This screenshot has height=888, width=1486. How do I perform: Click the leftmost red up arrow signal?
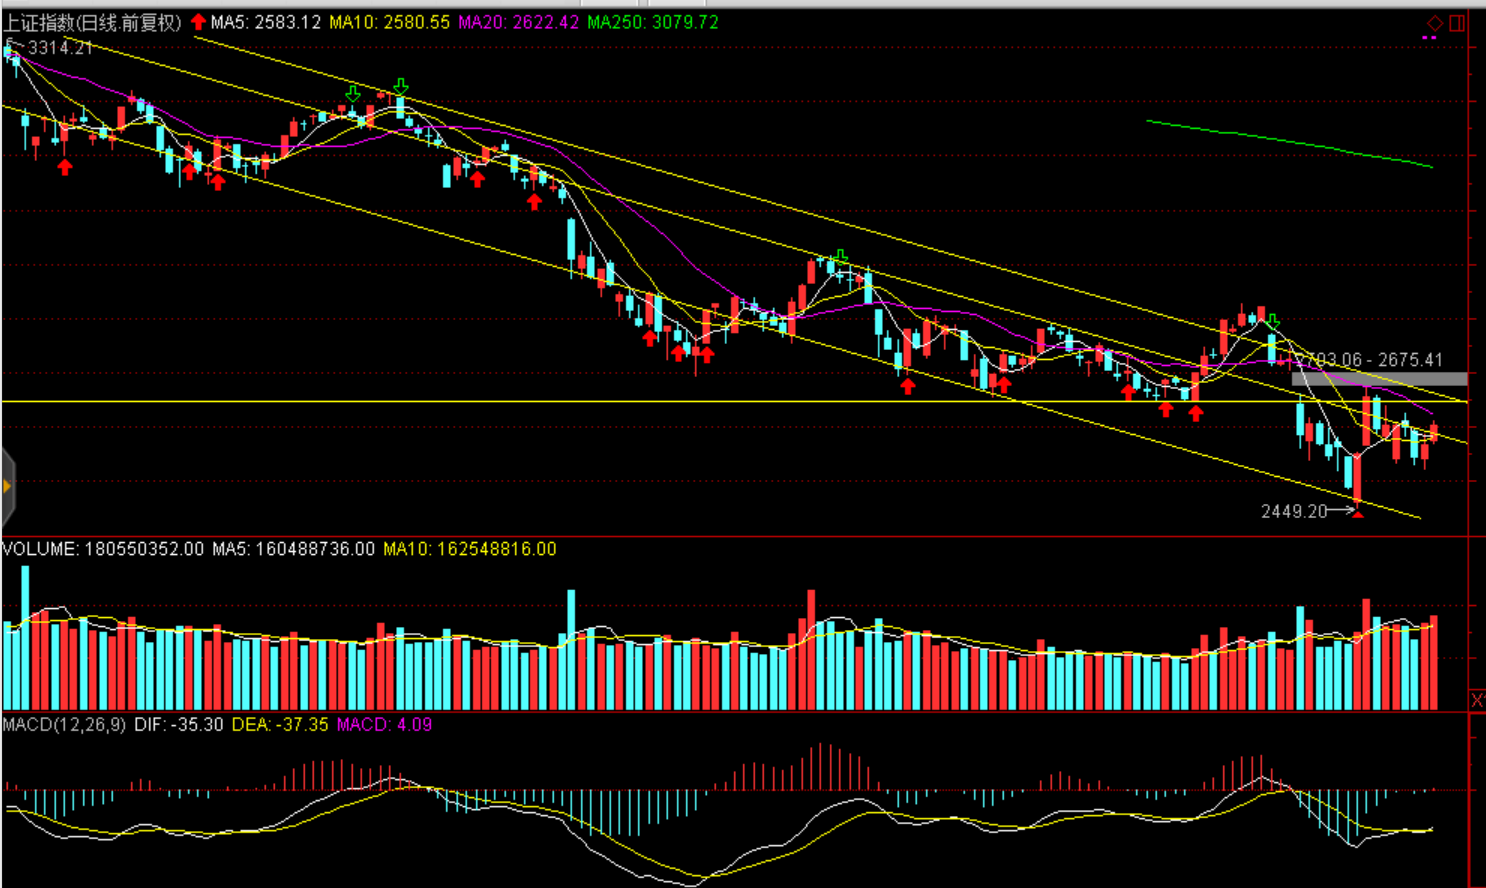click(65, 168)
